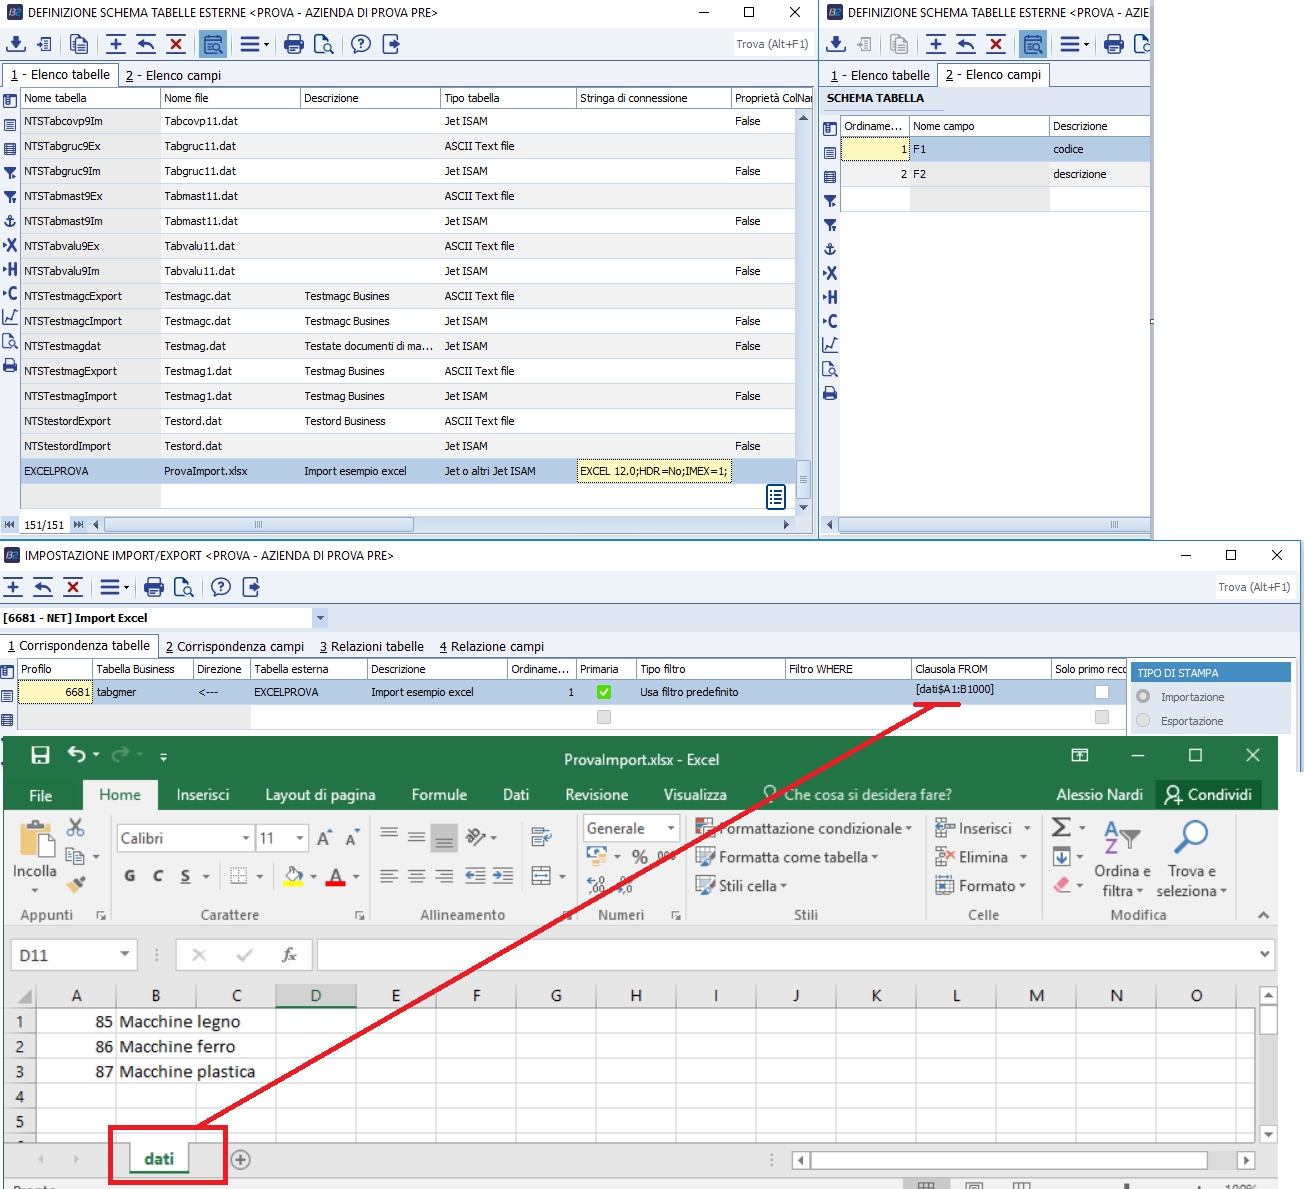Click the Condividi share button

click(x=1208, y=795)
